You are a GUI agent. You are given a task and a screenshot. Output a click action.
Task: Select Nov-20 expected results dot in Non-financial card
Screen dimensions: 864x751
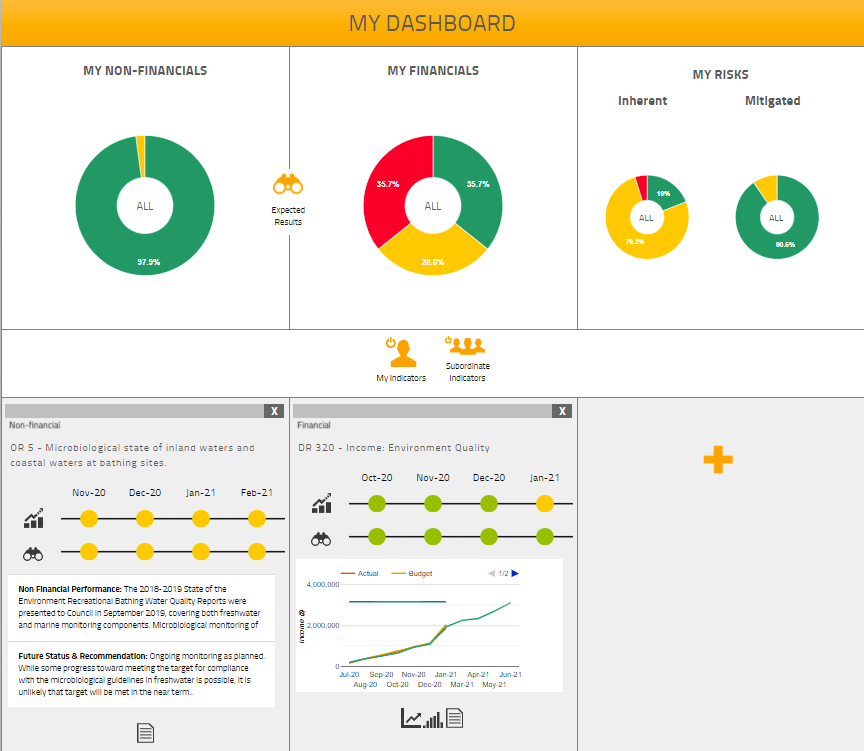coord(89,552)
